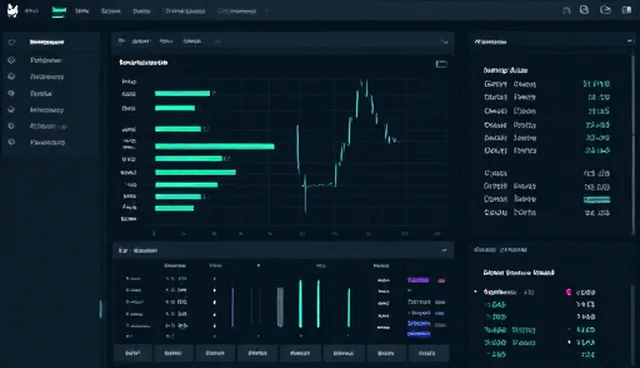The image size is (640, 368).
Task: Select the green underlined active top navigation tab
Action: [59, 11]
